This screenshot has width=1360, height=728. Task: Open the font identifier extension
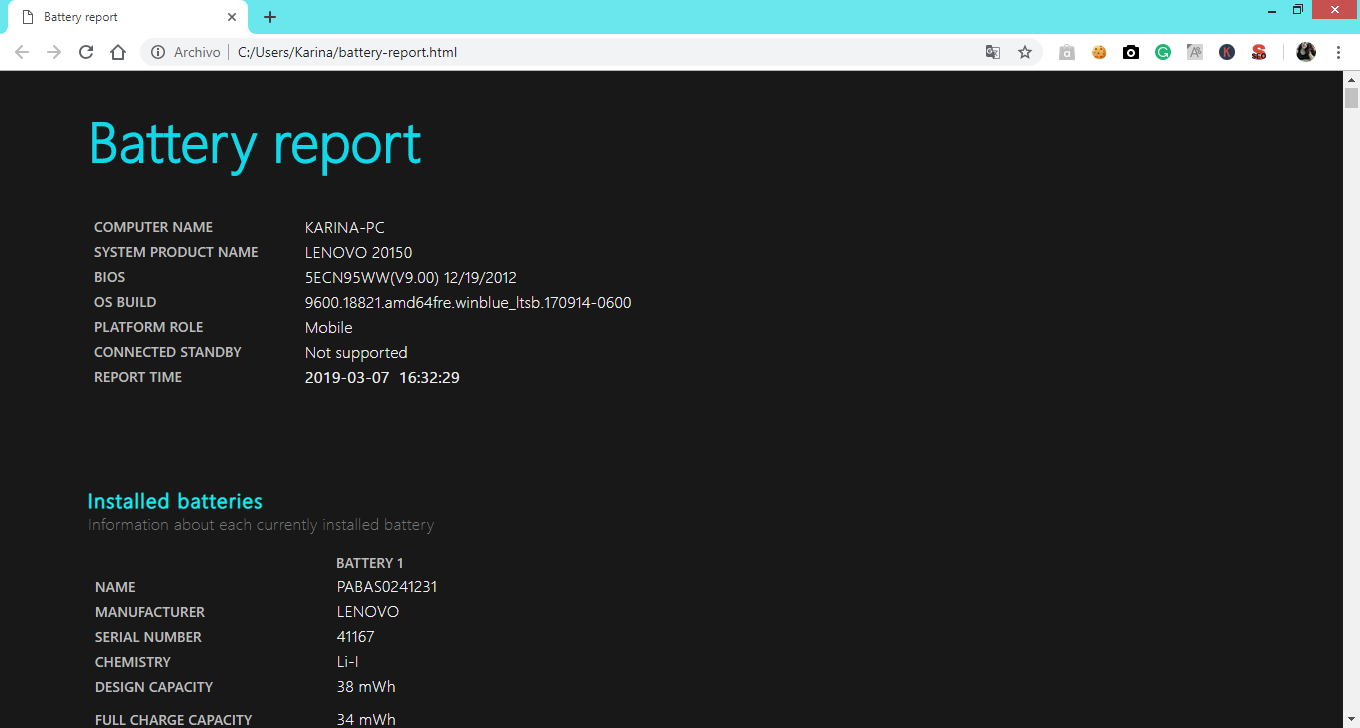pos(1195,52)
